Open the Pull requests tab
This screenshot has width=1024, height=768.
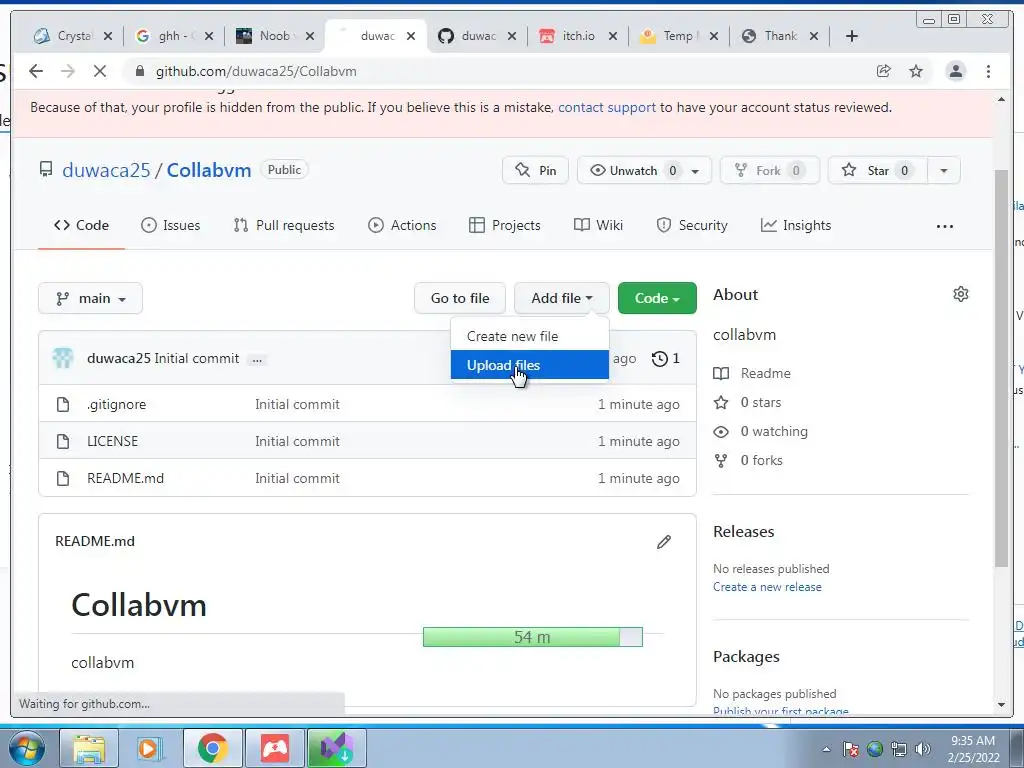pos(283,225)
